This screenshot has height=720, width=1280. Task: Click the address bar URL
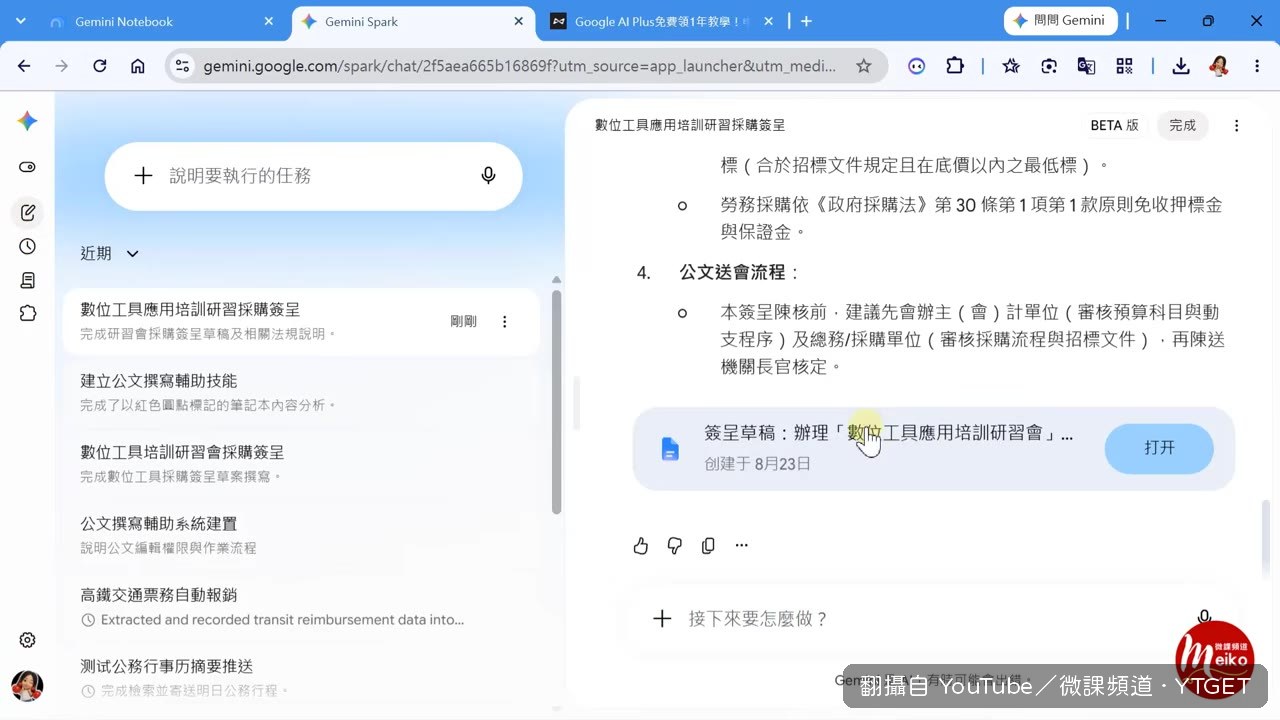pyautogui.click(x=519, y=66)
